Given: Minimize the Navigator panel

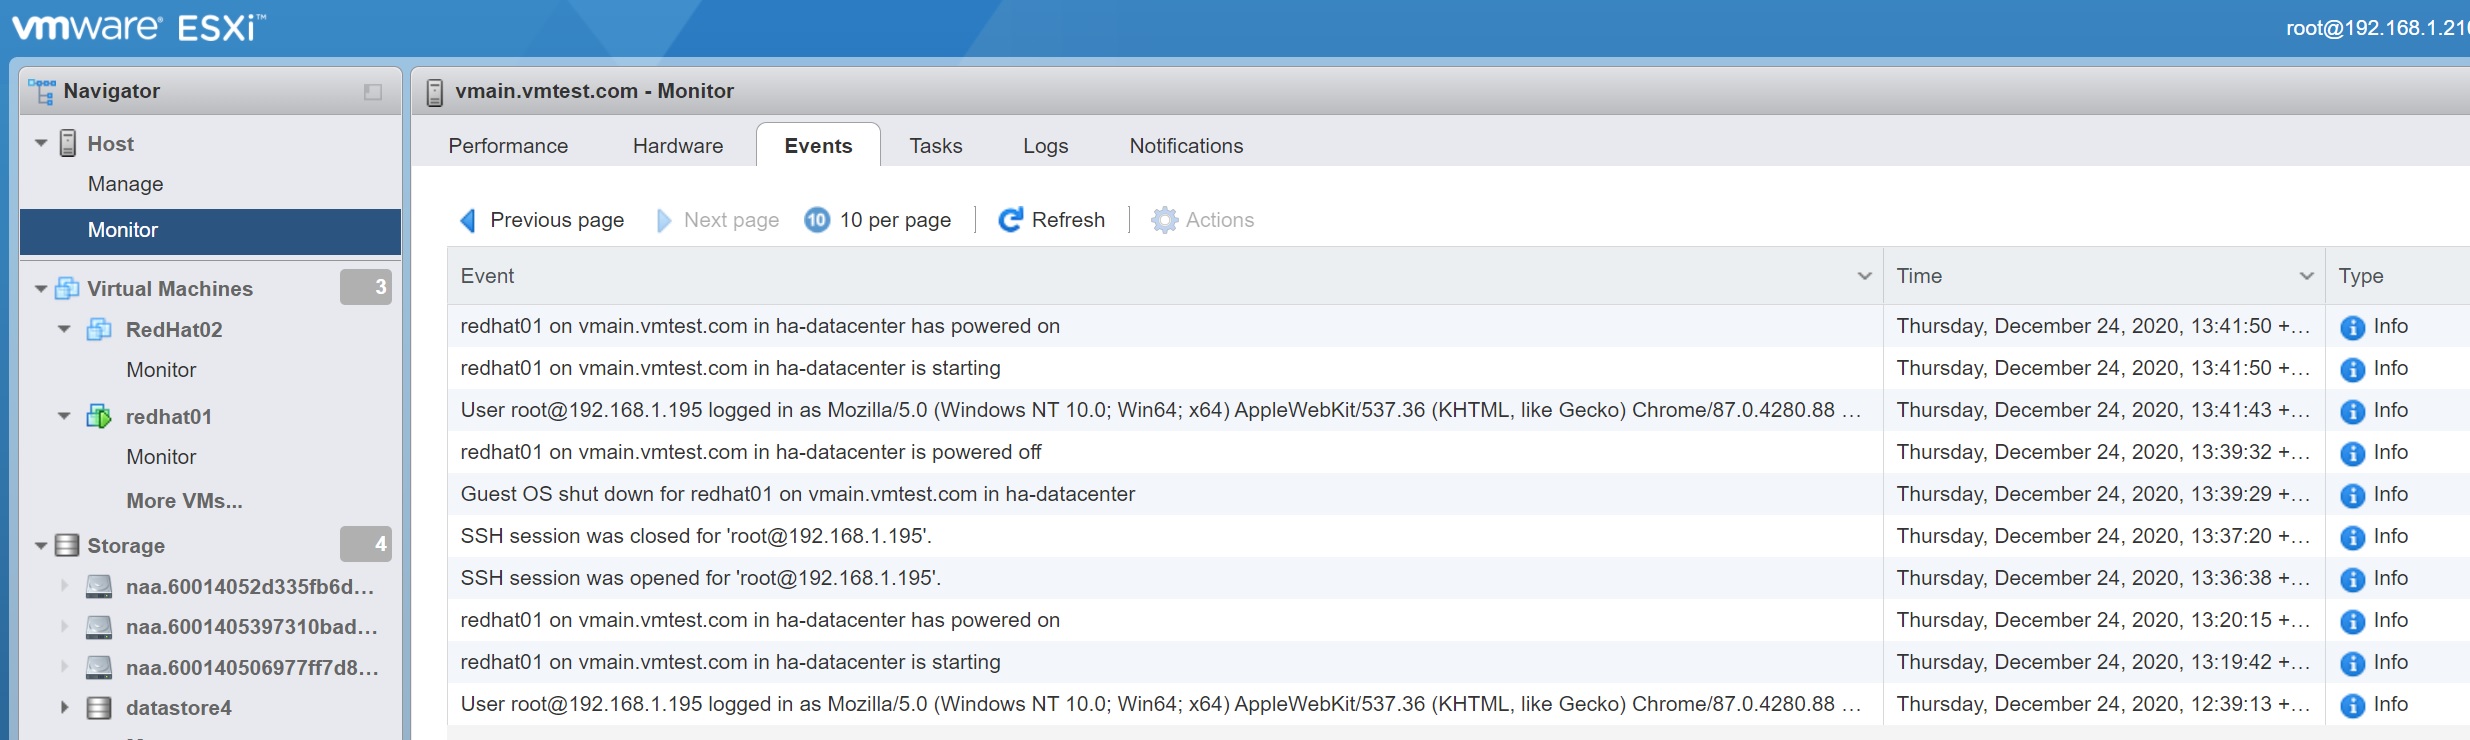Looking at the screenshot, I should click(x=373, y=92).
